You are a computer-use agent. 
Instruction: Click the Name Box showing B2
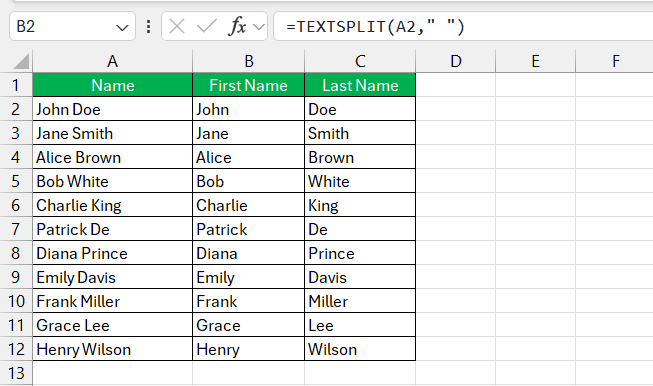click(x=72, y=26)
